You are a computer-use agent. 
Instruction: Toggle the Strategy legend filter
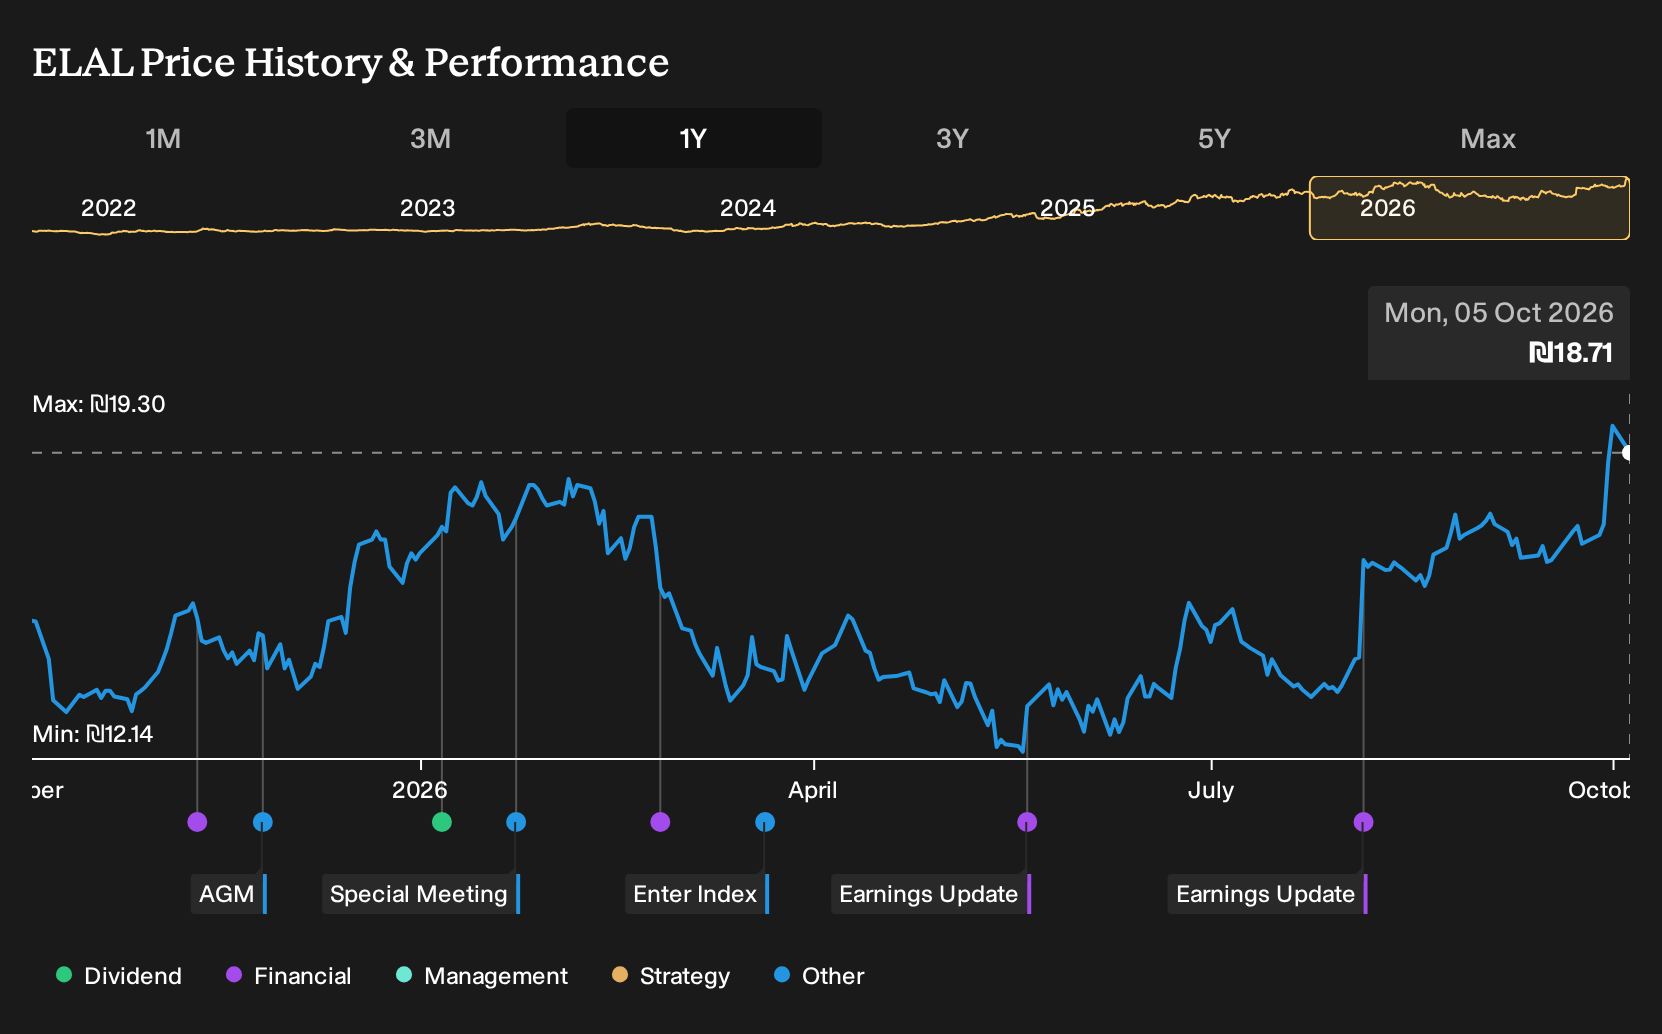click(671, 976)
